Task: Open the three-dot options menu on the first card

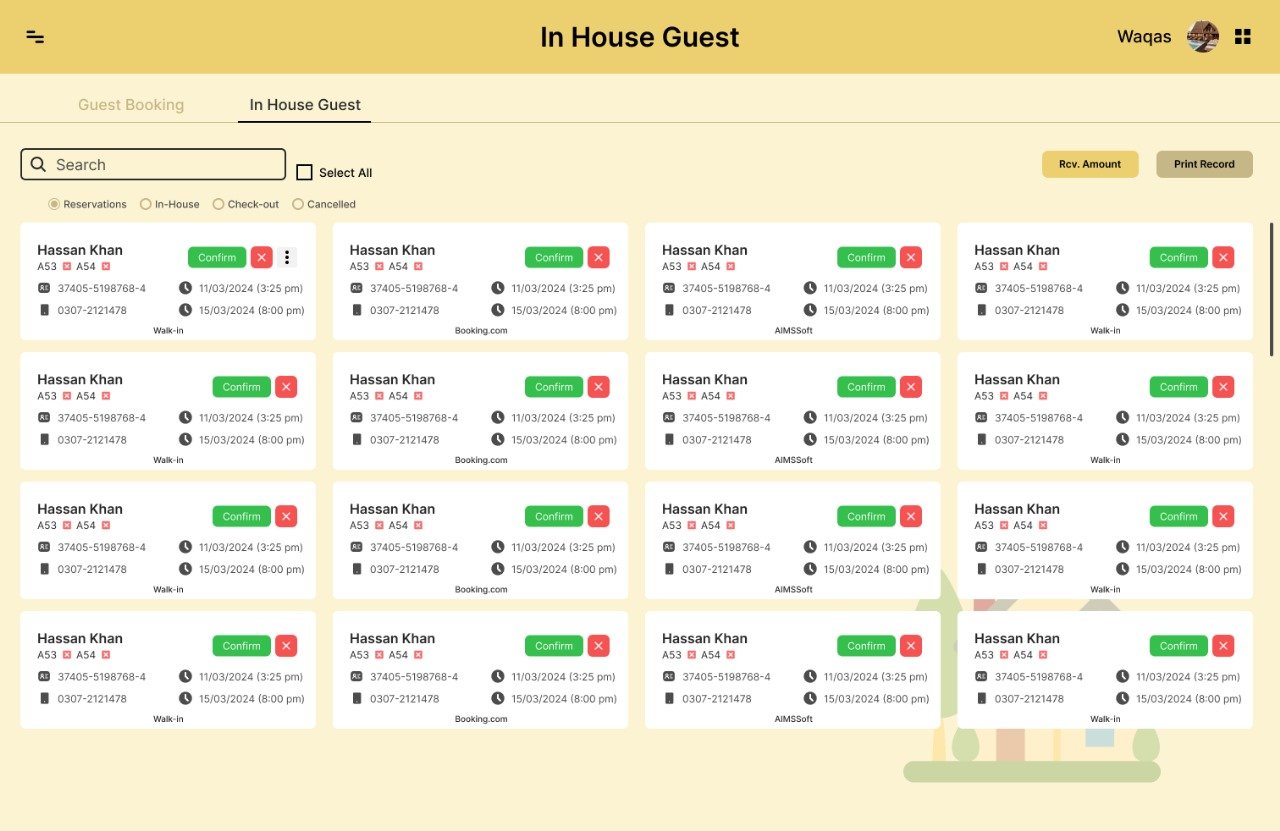Action: 287,257
